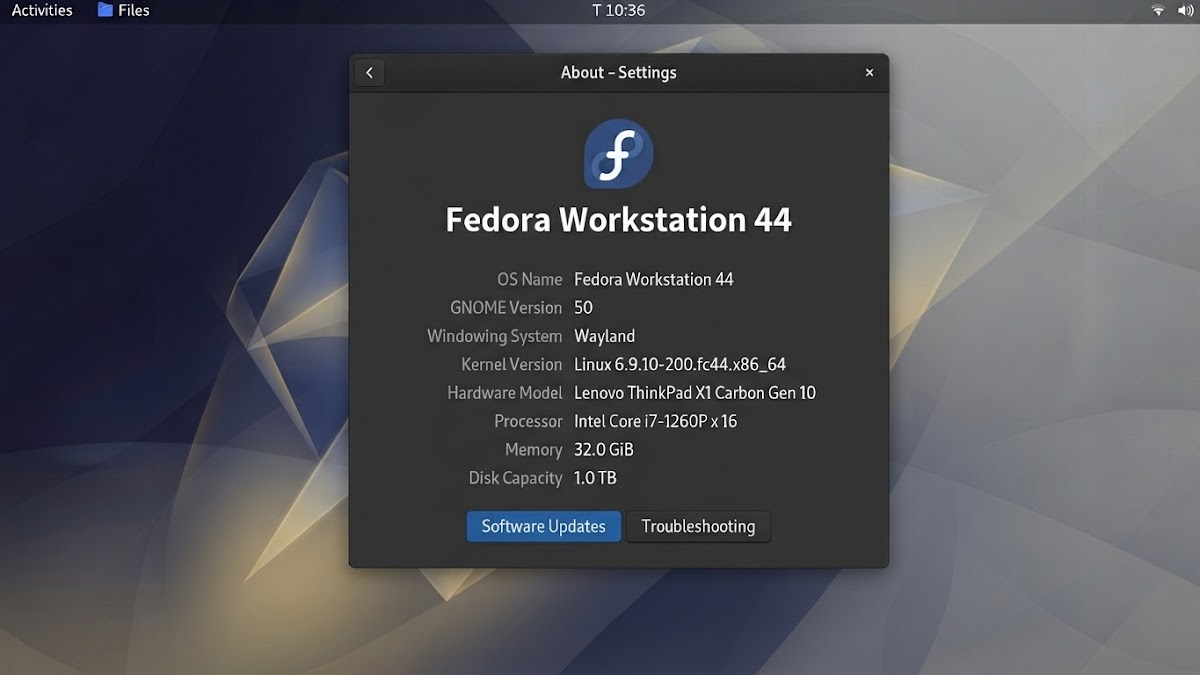1200x675 pixels.
Task: Open the clock showing T 10:36
Action: click(x=619, y=11)
